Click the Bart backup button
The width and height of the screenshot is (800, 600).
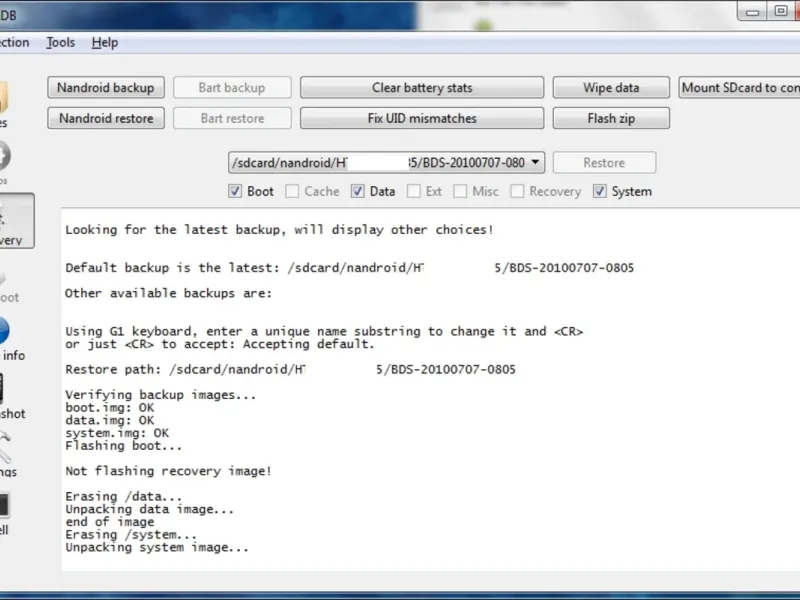point(232,88)
